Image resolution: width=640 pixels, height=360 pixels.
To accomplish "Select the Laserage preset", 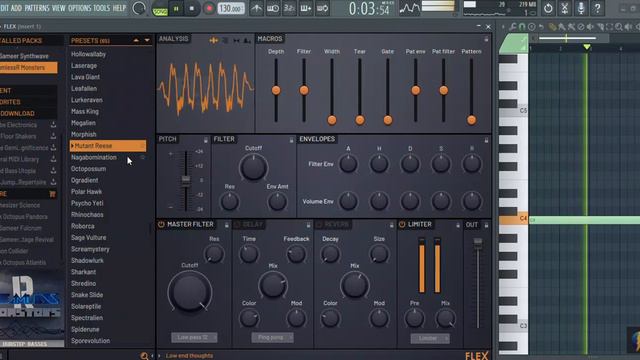I will tap(84, 65).
